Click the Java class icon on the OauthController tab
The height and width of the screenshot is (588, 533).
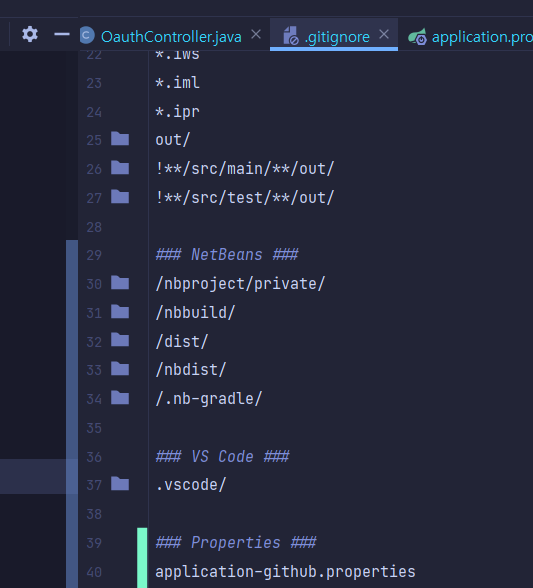tap(87, 36)
